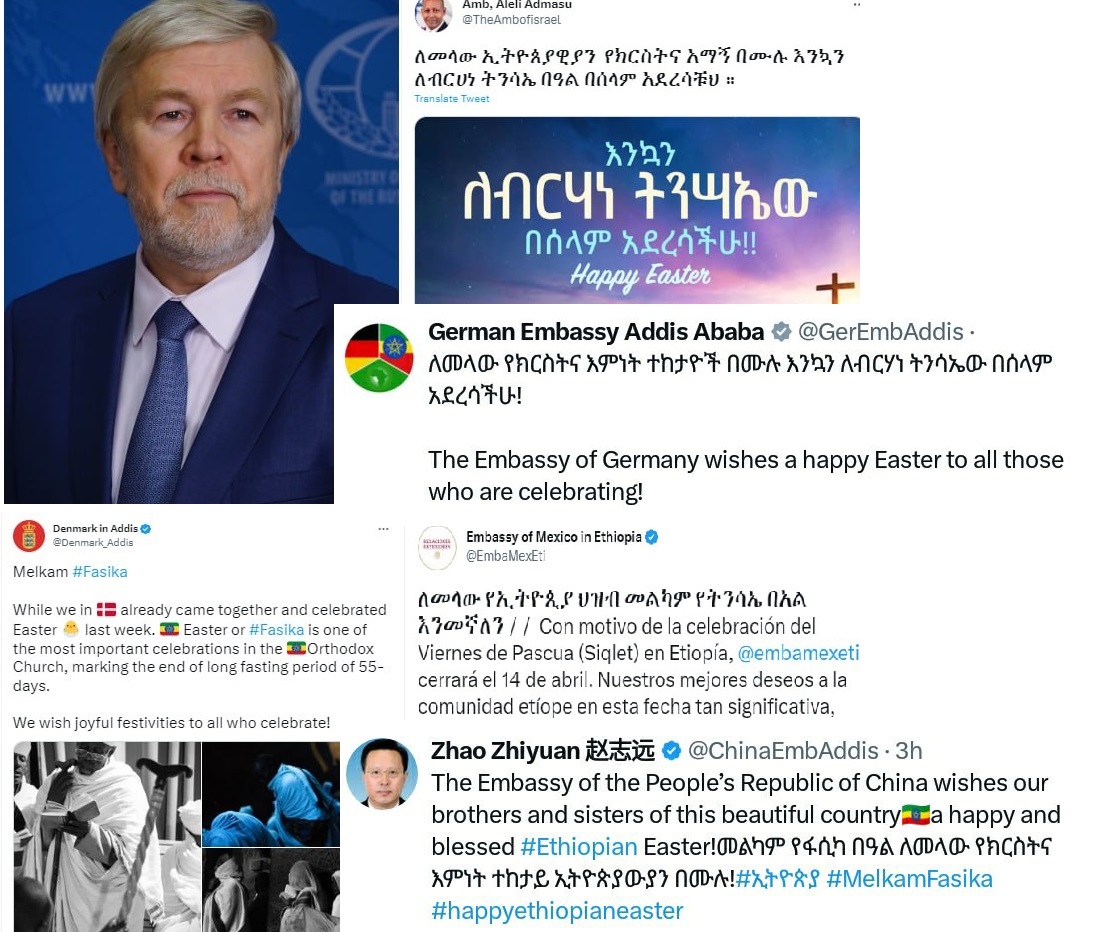Click the verified badge beside Zhao Zhiyuan

pyautogui.click(x=672, y=751)
